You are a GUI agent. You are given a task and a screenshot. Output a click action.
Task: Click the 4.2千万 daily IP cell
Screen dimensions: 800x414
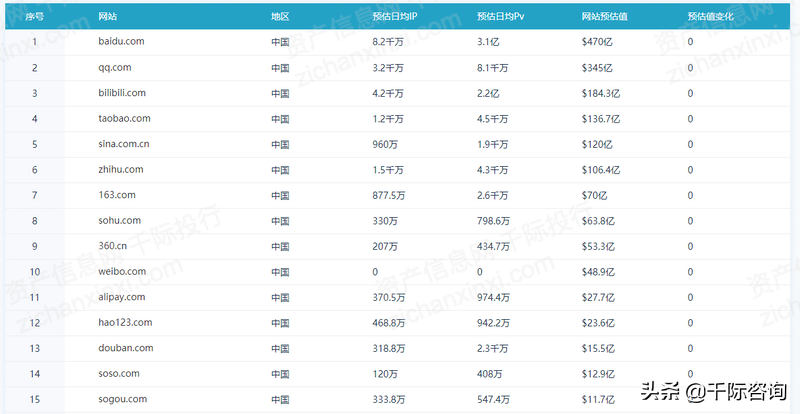(x=388, y=93)
